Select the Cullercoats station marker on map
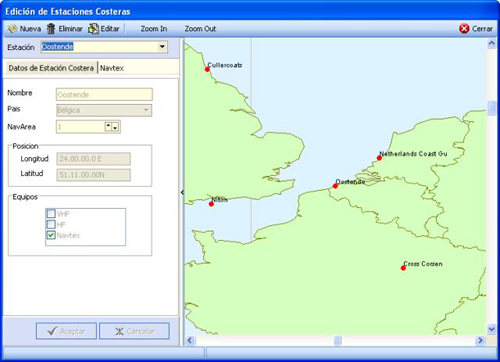The image size is (500, 362). [x=207, y=69]
